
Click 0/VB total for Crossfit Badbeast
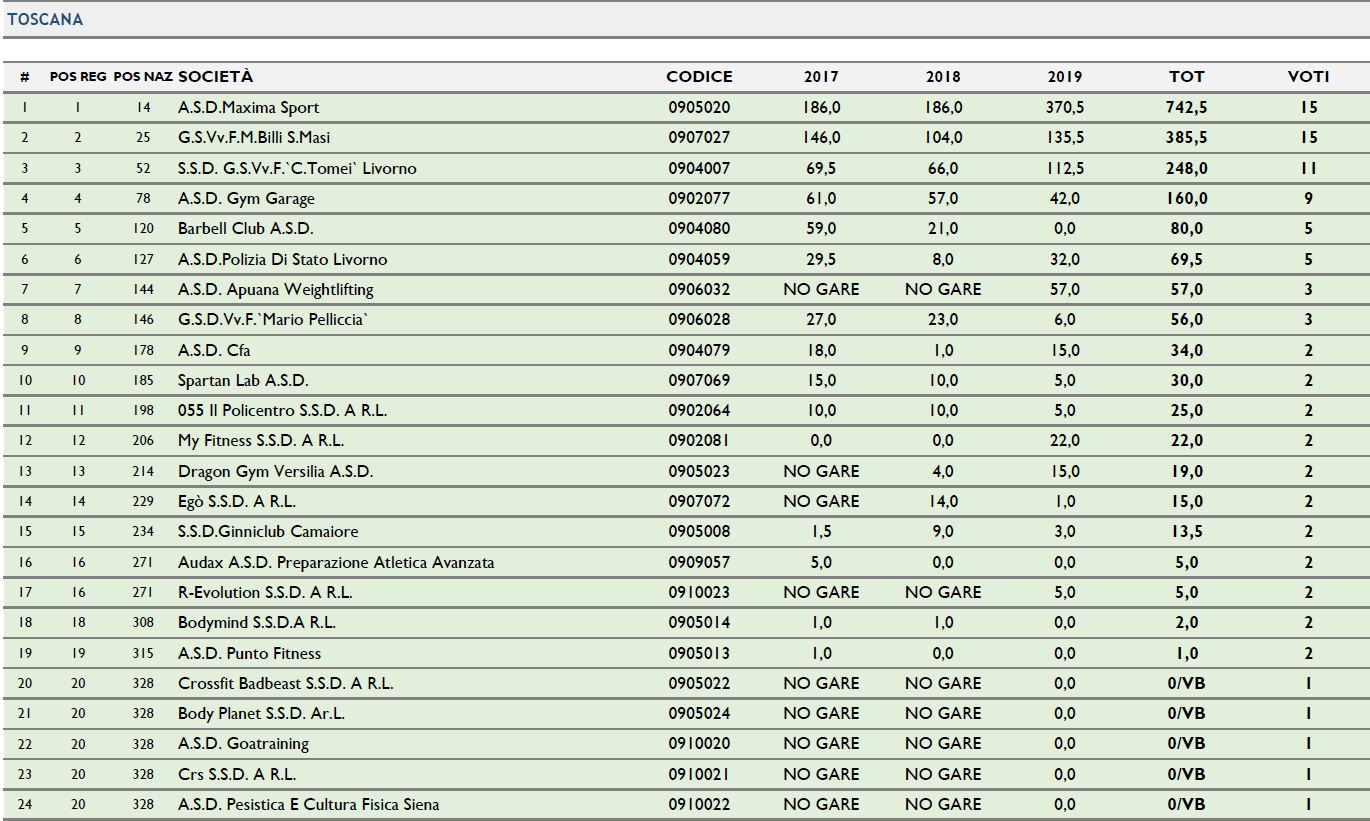pyautogui.click(x=1187, y=683)
